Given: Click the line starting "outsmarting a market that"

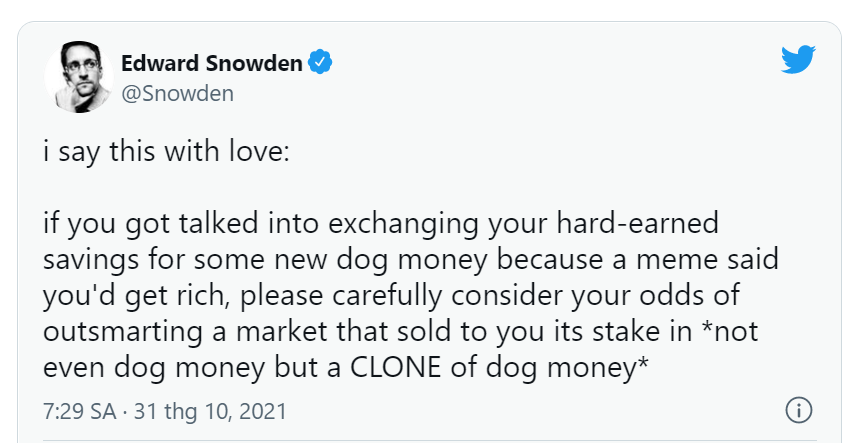Looking at the screenshot, I should pos(401,332).
